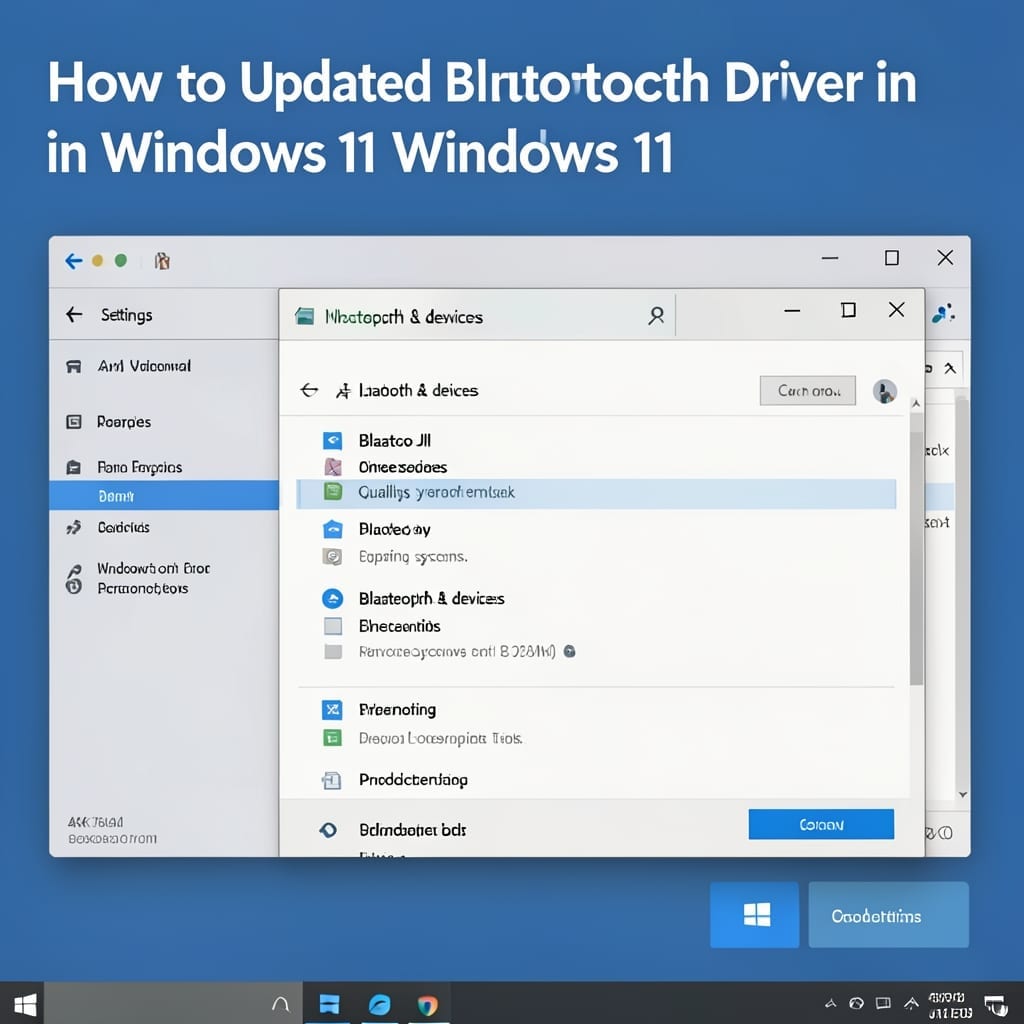Open the 'Prreenoting' entry
The image size is (1024, 1024).
[397, 710]
